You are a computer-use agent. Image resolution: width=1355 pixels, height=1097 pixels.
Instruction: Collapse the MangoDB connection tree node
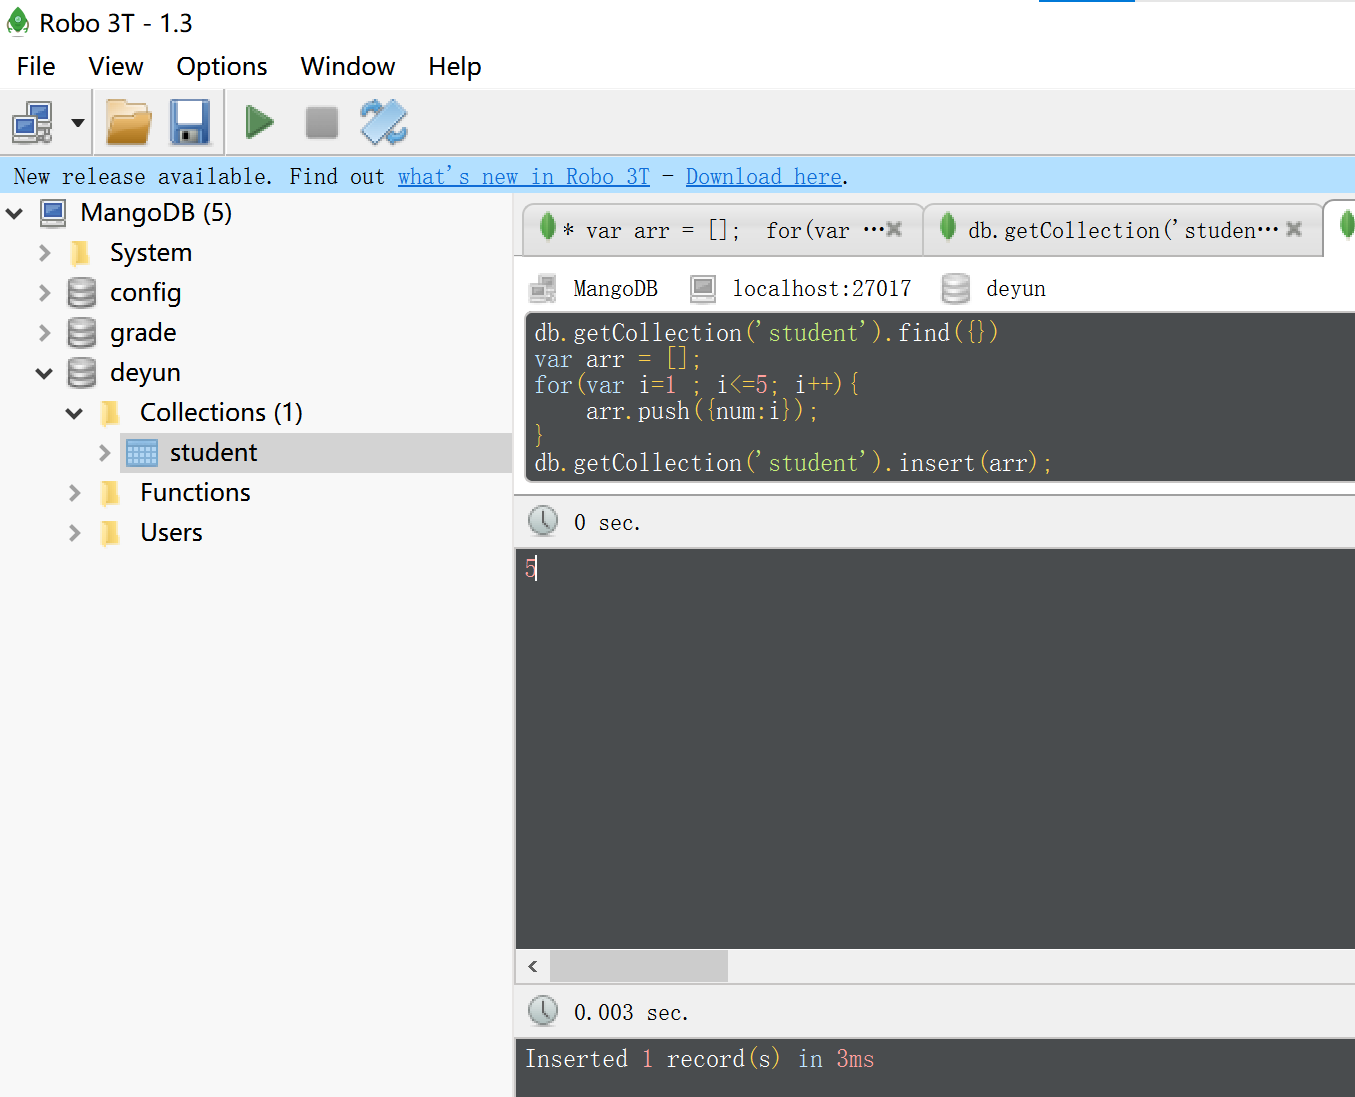pos(15,213)
